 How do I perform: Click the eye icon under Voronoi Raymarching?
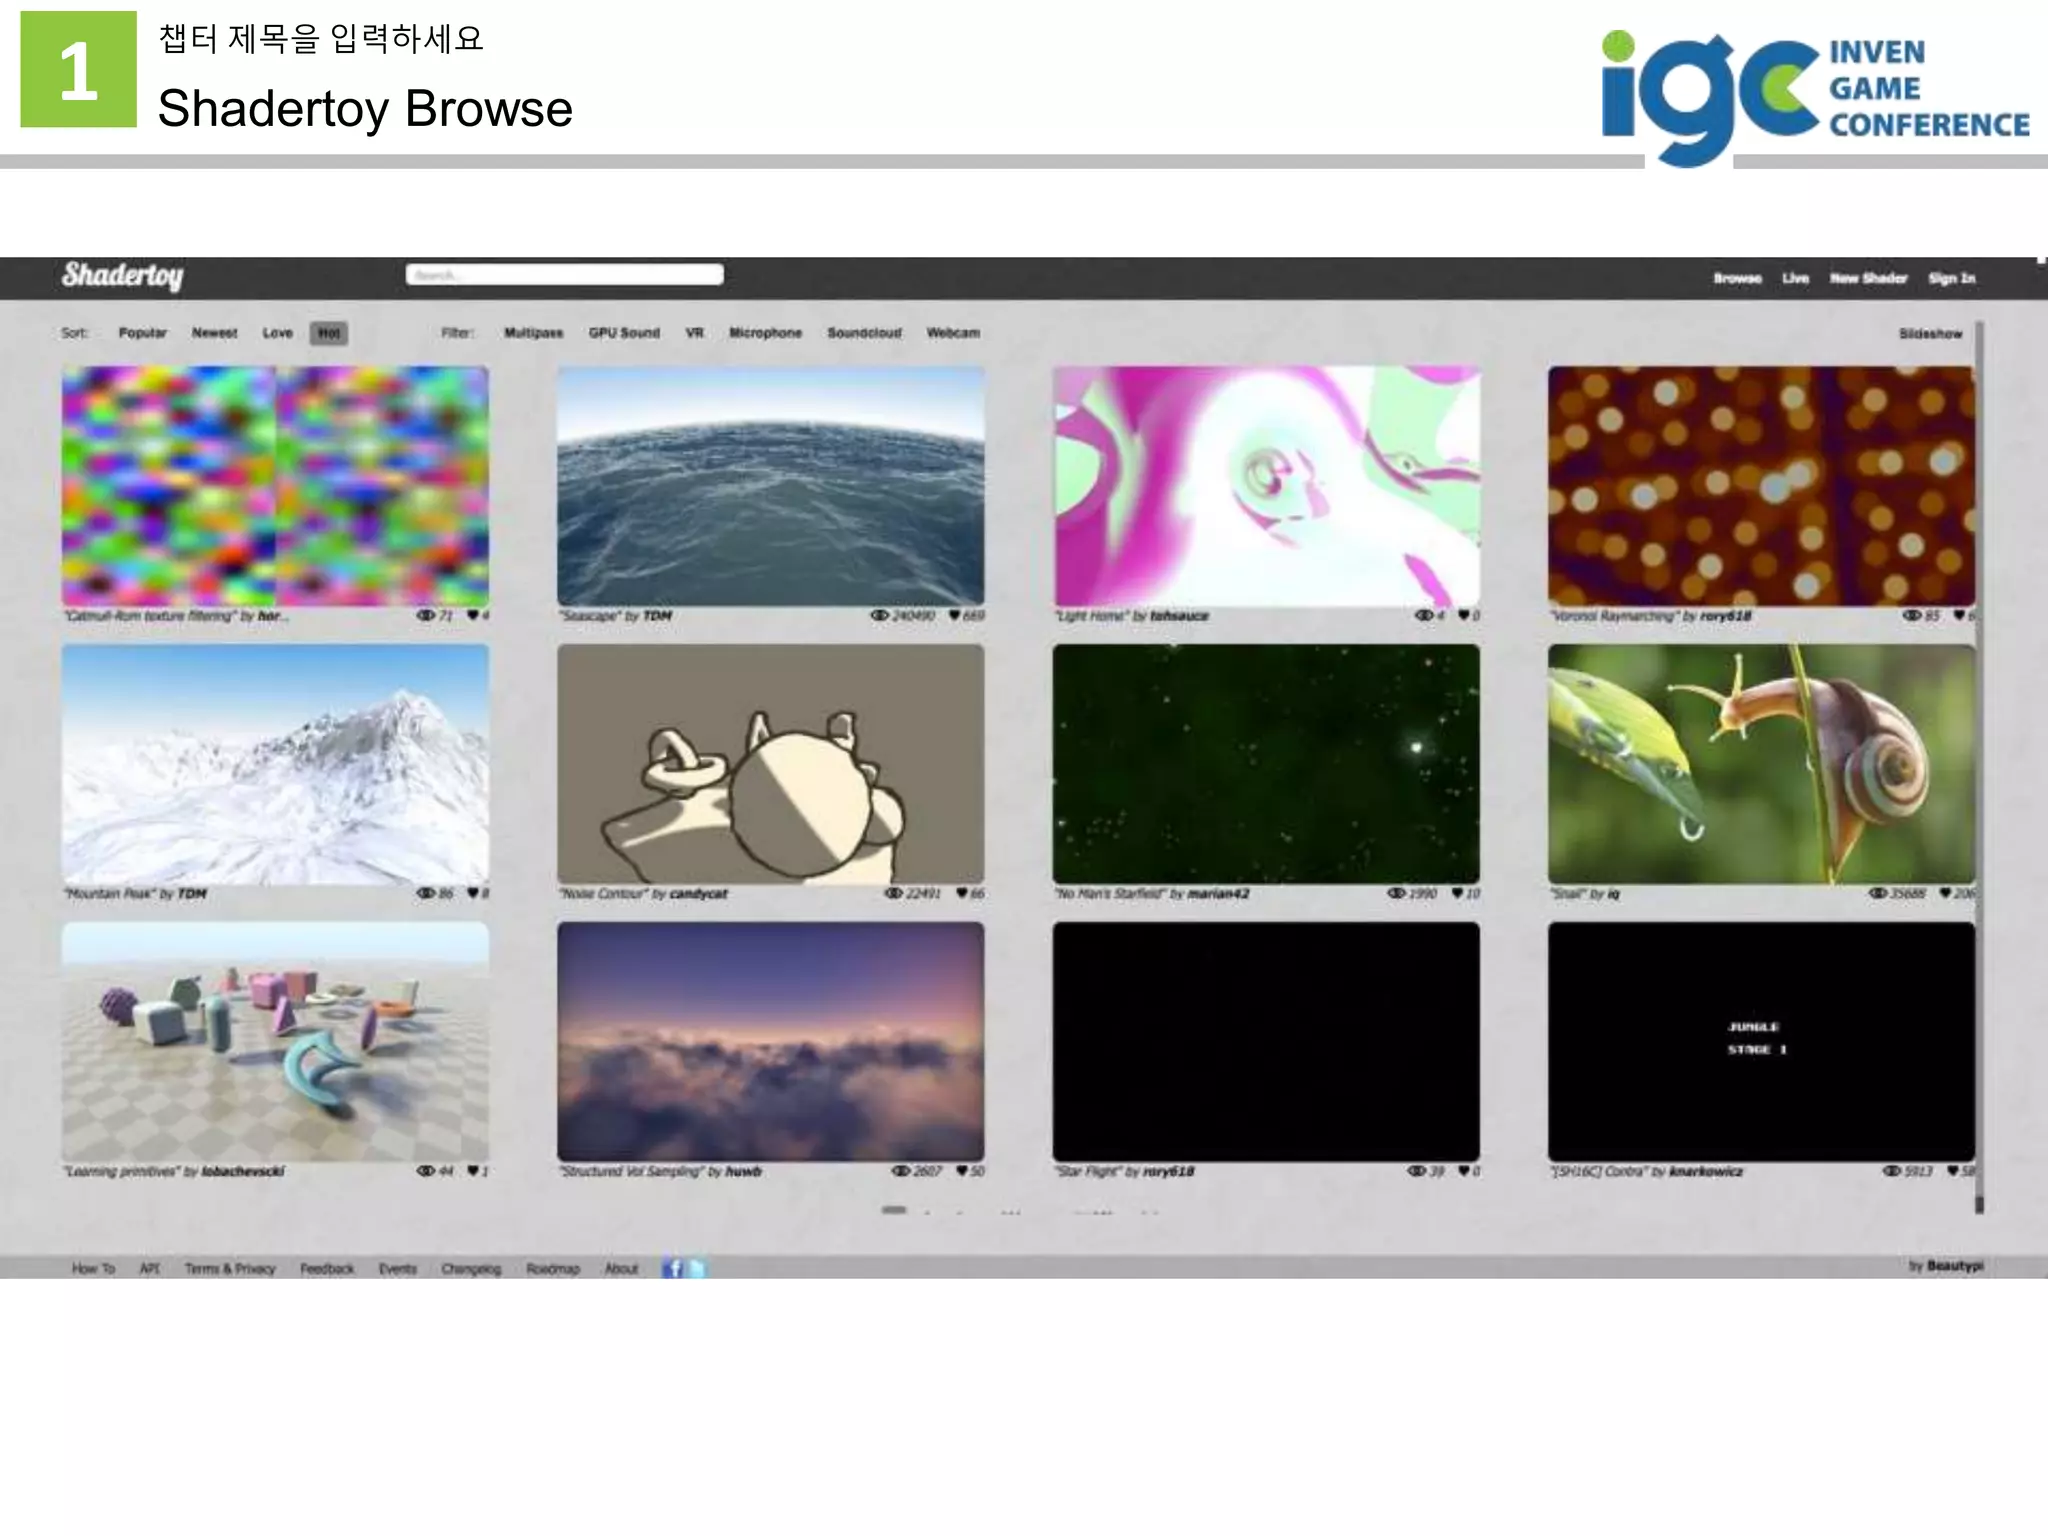coord(1911,616)
